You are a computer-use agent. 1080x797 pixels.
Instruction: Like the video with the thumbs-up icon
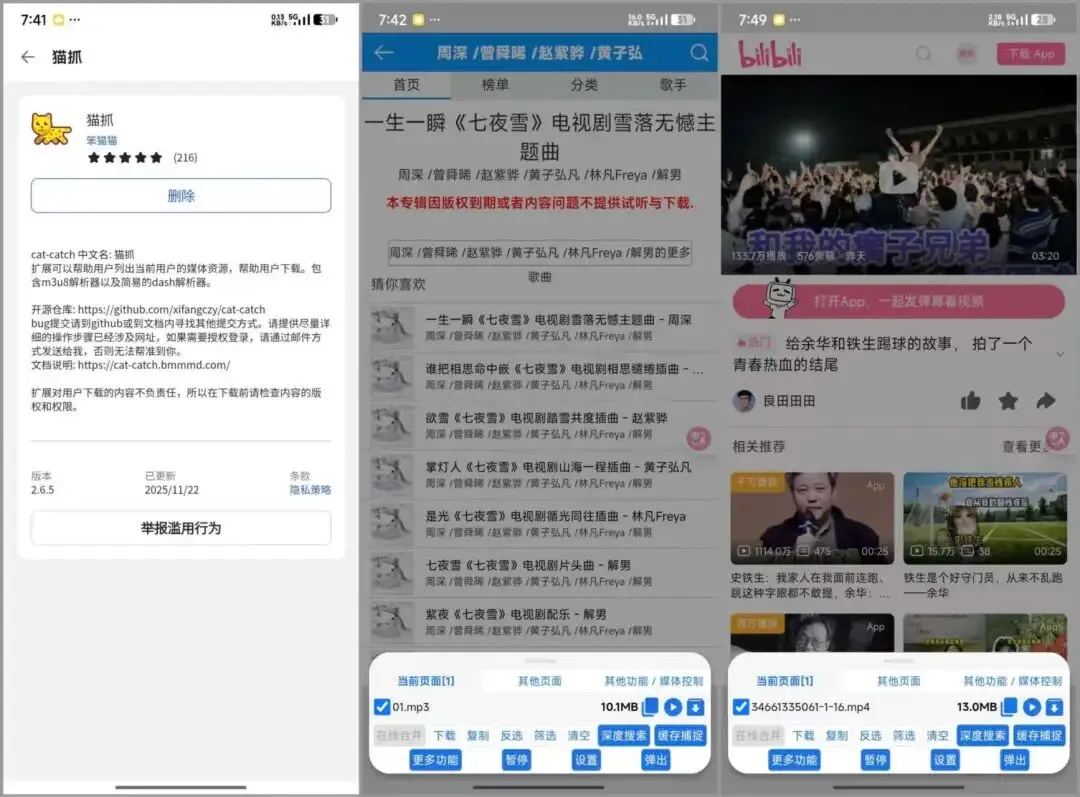(970, 401)
